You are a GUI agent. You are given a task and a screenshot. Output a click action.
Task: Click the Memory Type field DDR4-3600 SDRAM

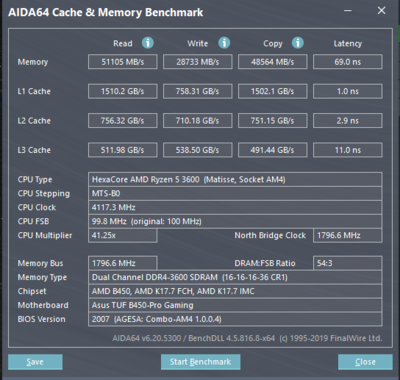[235, 277]
